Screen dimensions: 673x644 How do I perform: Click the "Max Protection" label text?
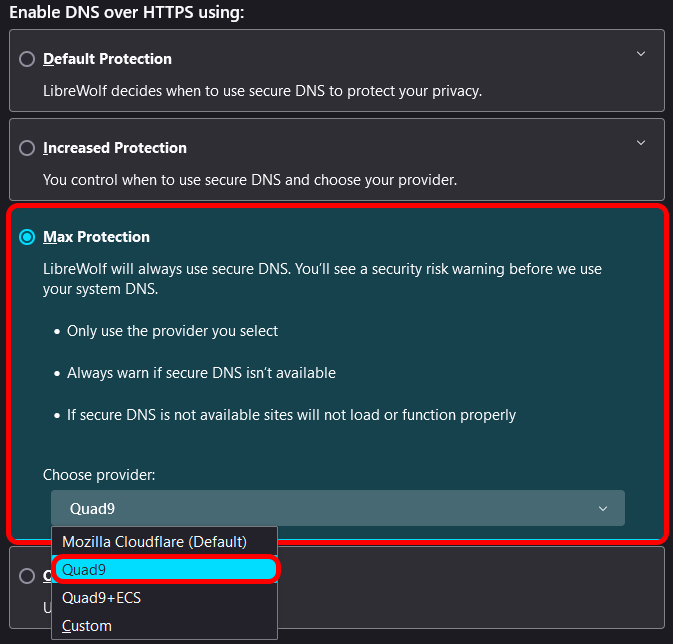point(96,237)
